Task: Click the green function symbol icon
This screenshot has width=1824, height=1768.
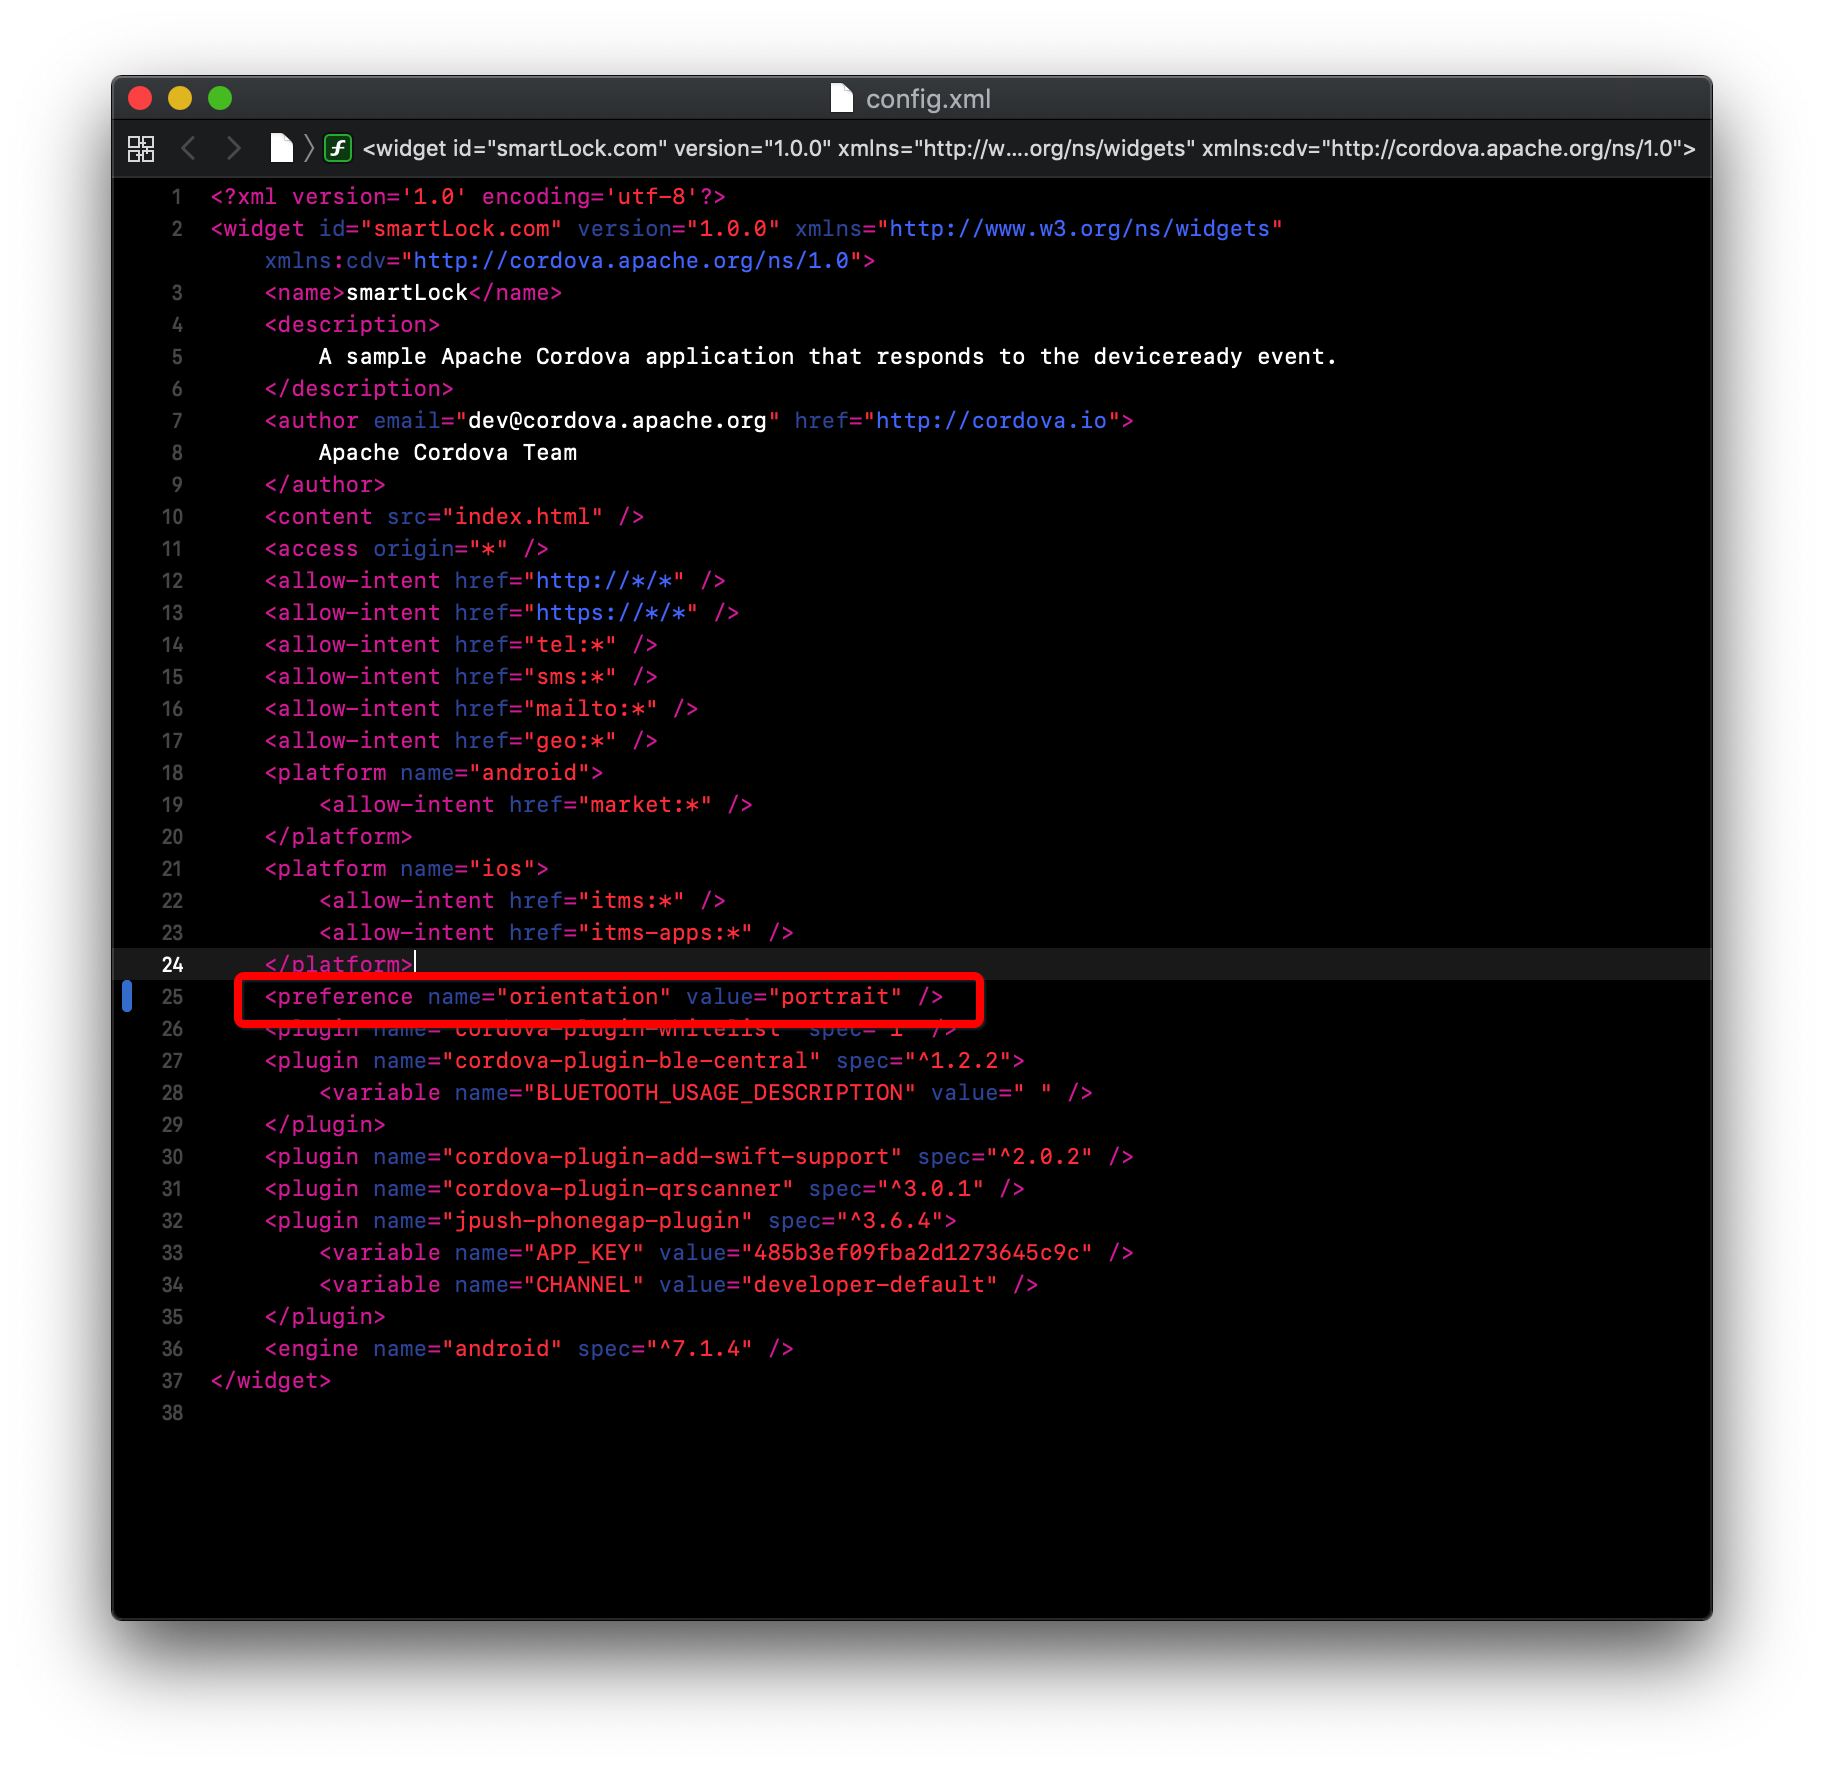Action: [338, 149]
